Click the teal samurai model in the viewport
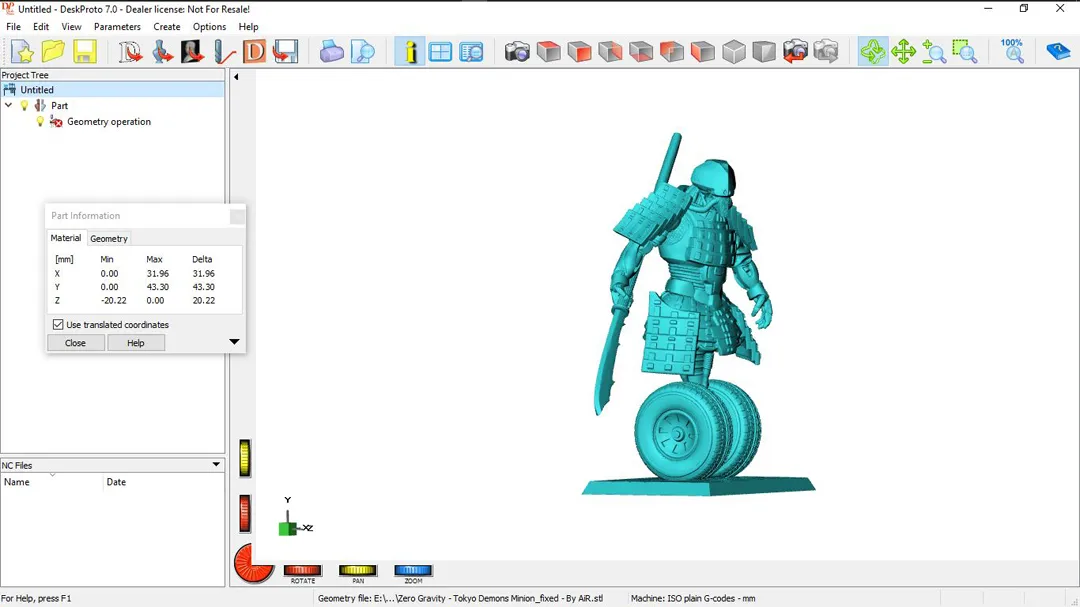This screenshot has height=607, width=1080. click(696, 313)
